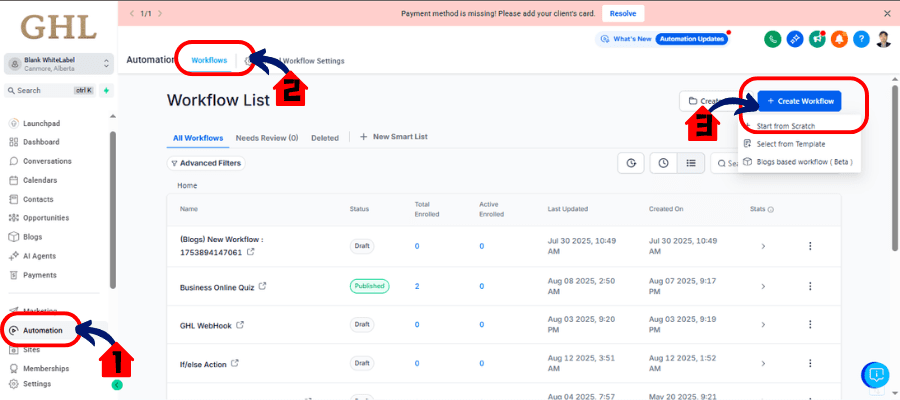Open If/else Action external link icon
900x400 pixels.
pos(234,363)
